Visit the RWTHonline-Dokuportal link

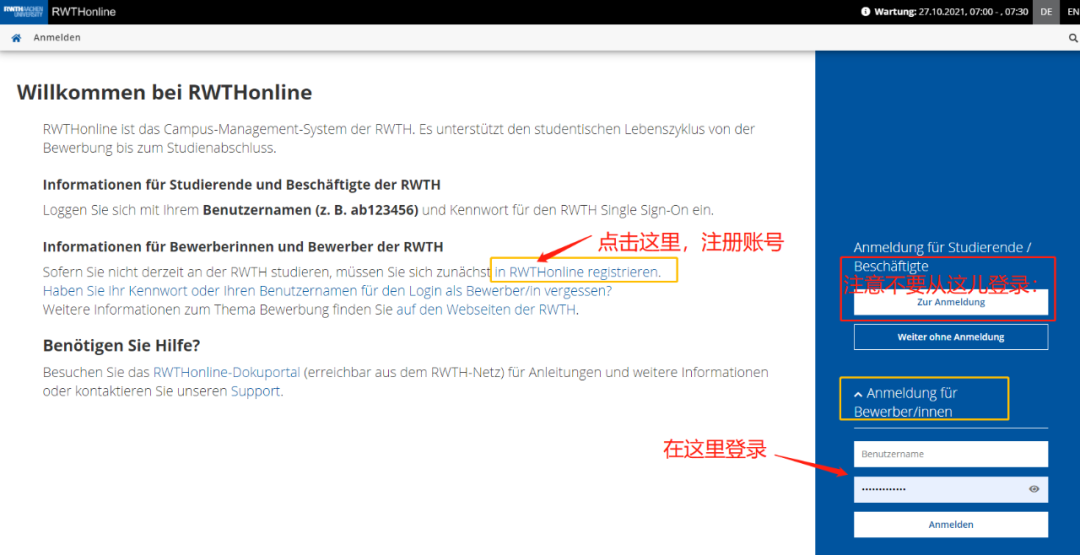point(226,372)
